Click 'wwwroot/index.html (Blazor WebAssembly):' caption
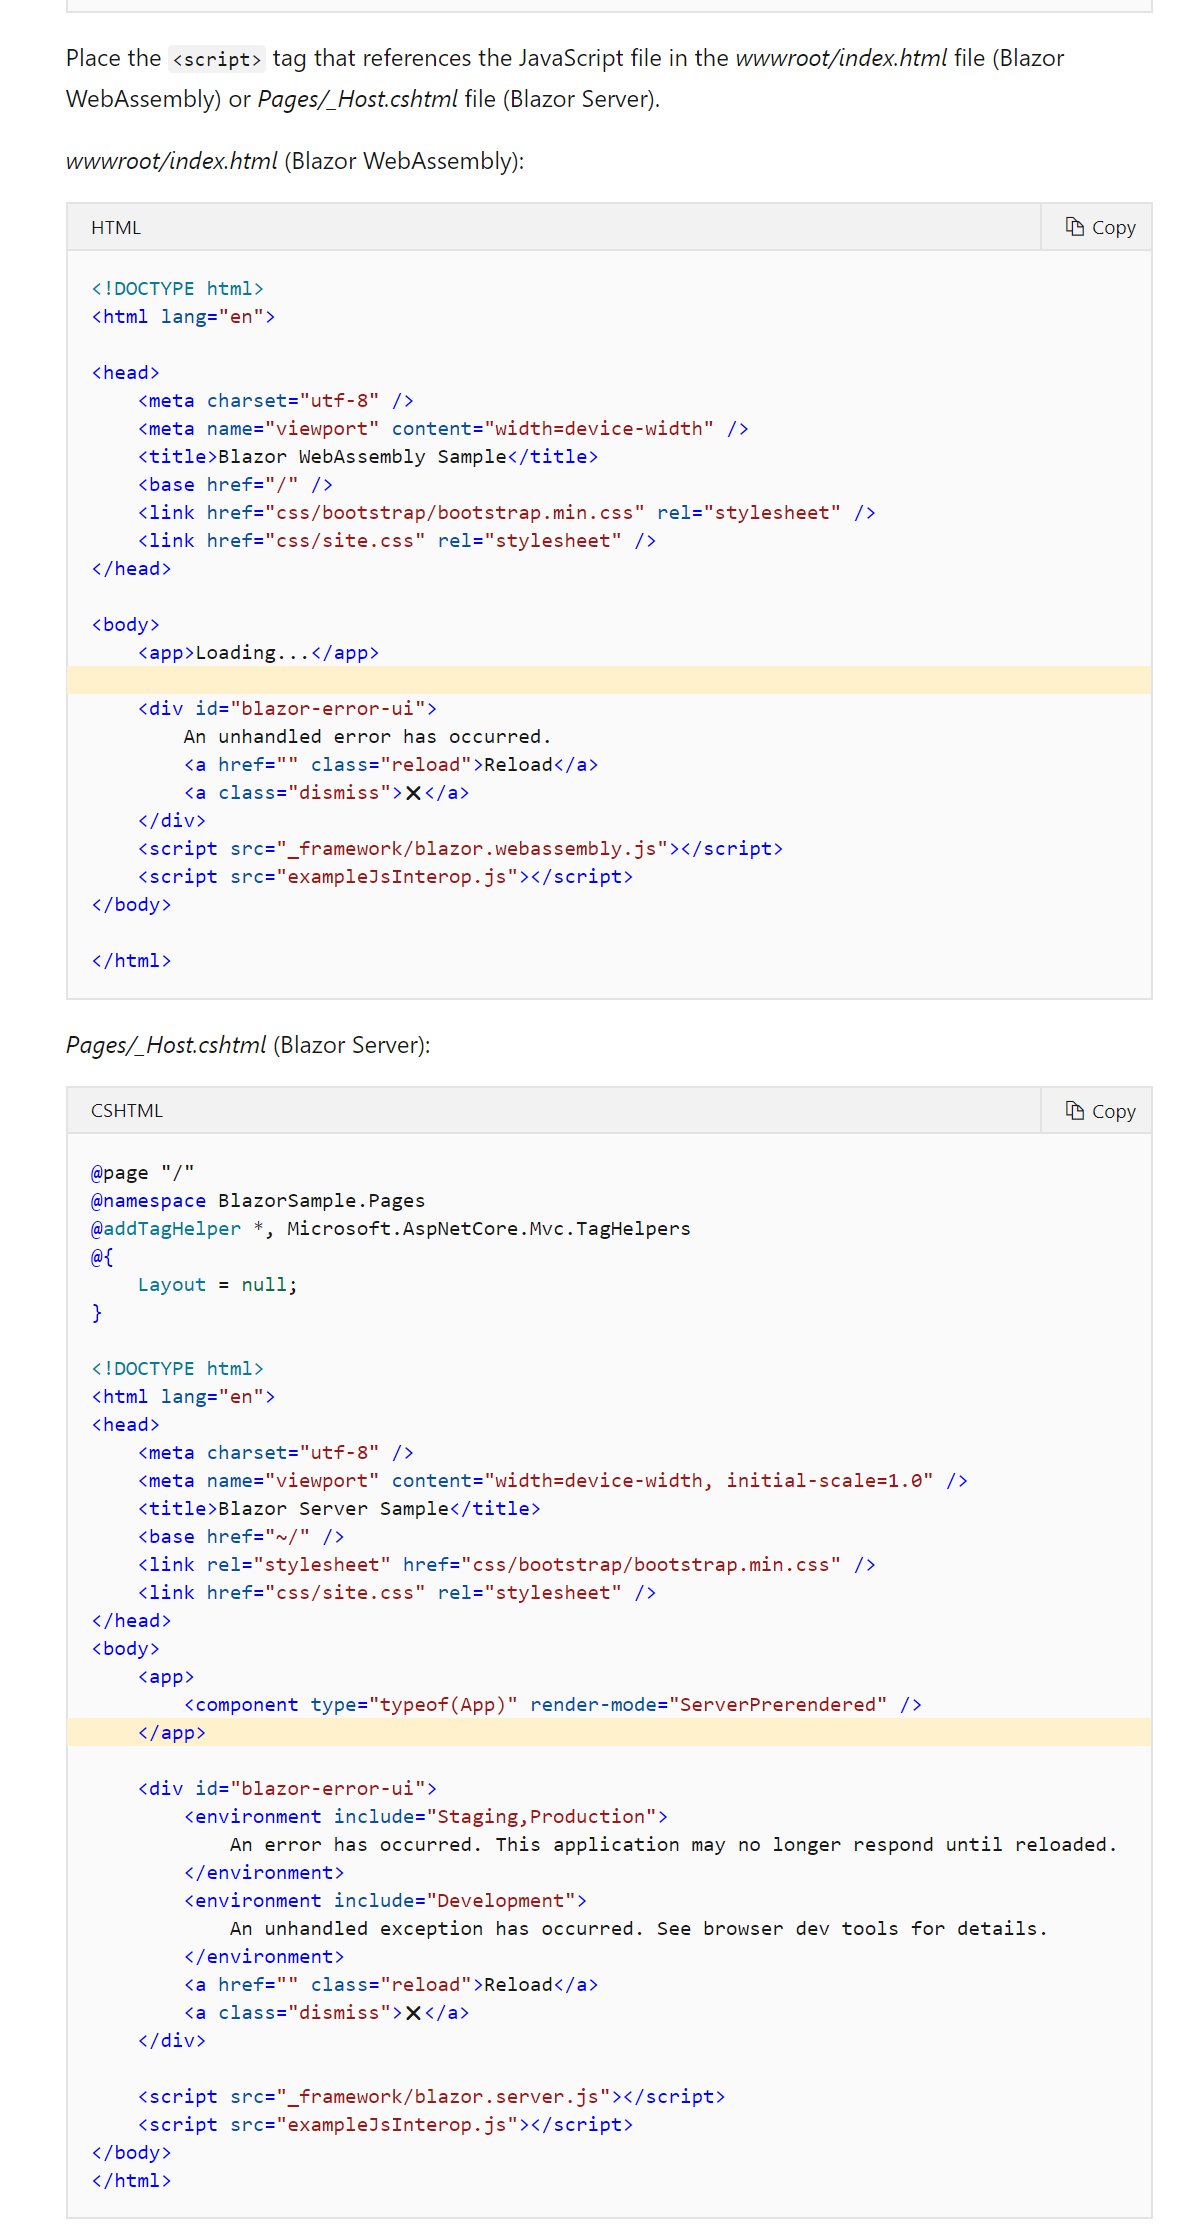 coord(295,161)
